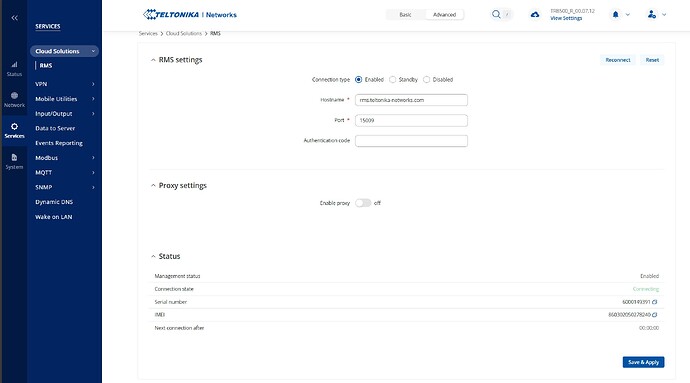The width and height of the screenshot is (690, 383).
Task: Select Standby connection type
Action: point(393,80)
